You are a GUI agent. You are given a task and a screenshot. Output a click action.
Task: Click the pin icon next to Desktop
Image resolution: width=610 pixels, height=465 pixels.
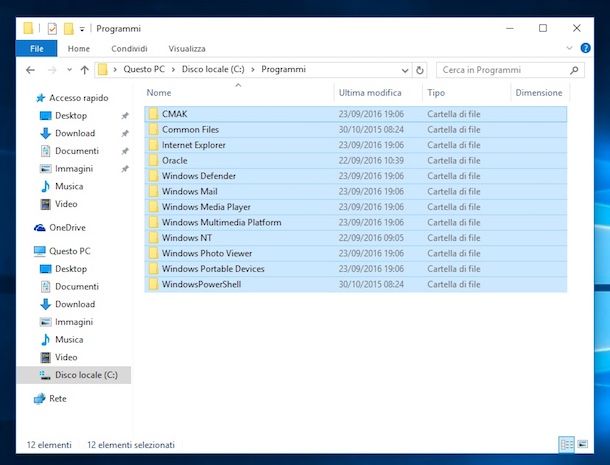[x=125, y=116]
